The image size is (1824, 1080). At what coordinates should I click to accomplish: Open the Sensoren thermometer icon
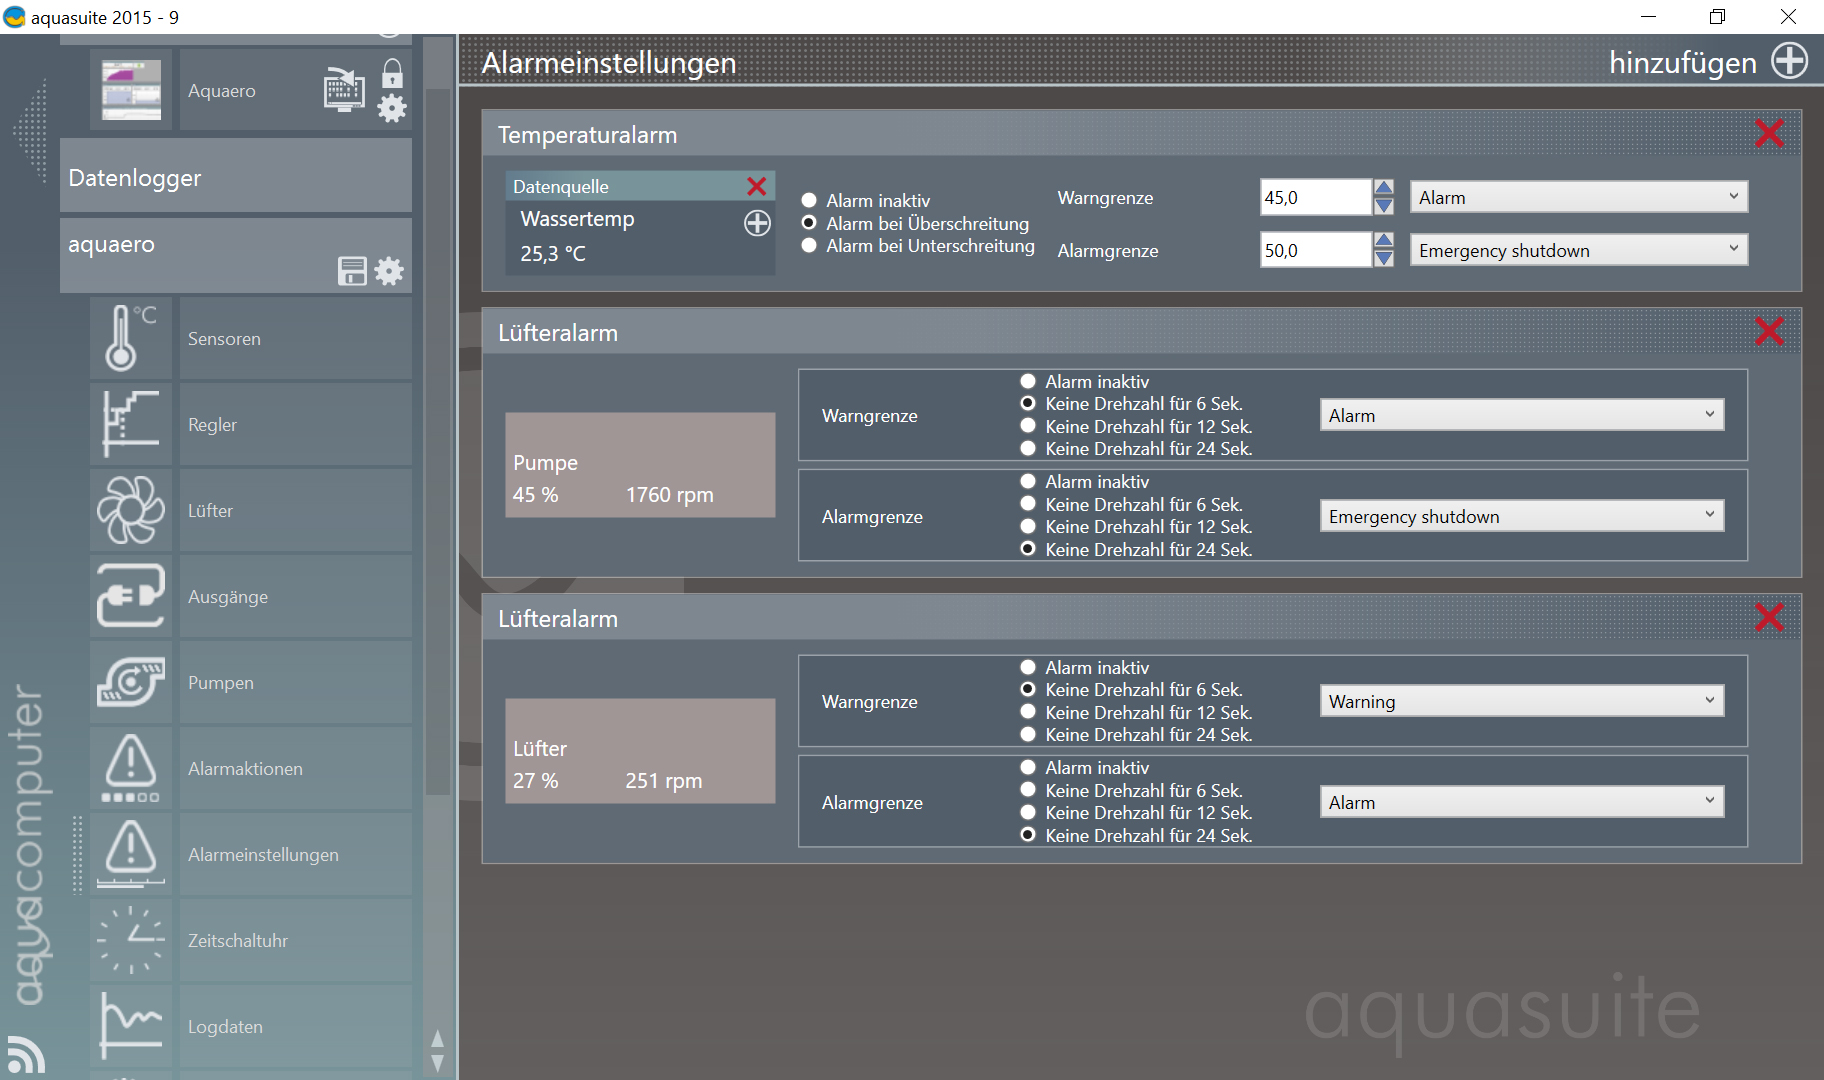130,339
